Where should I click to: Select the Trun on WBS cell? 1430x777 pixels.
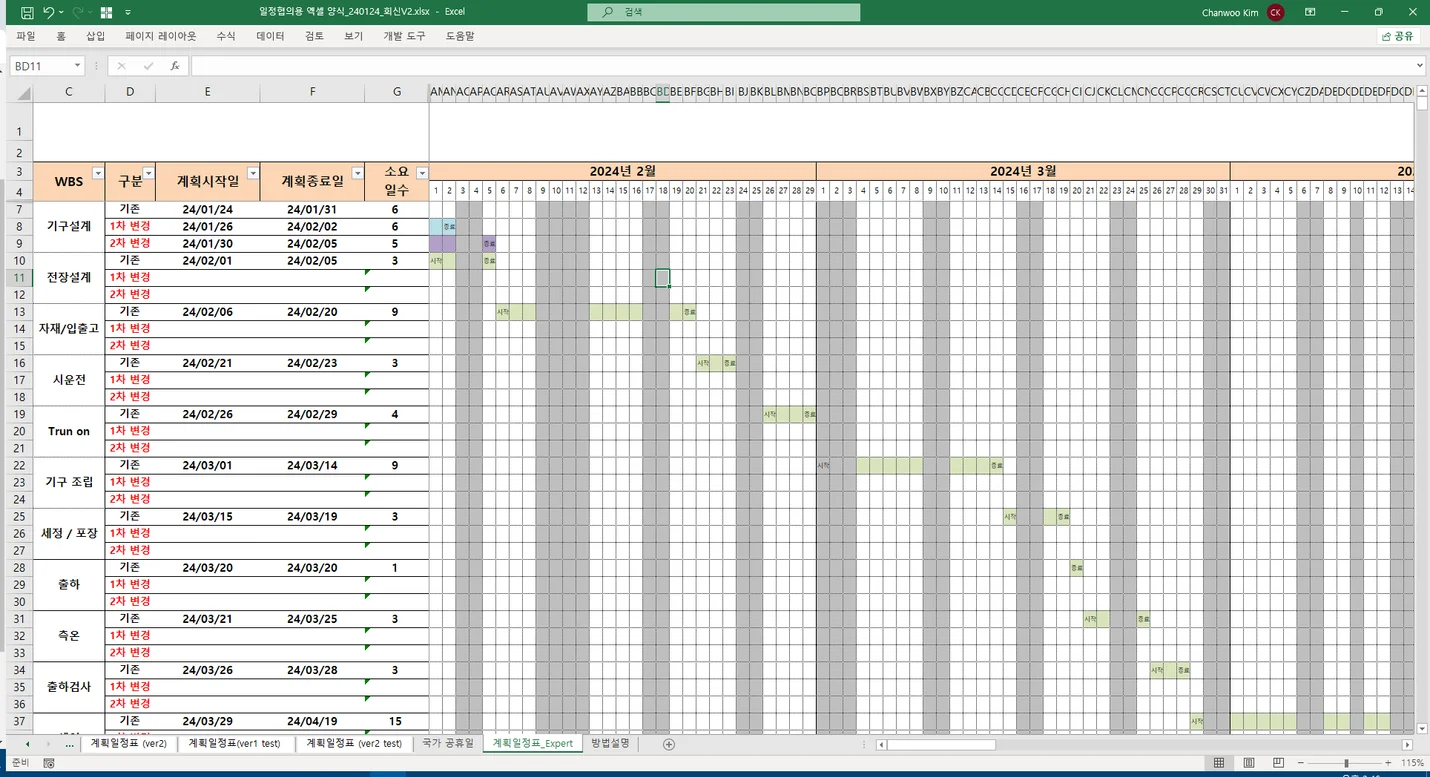point(69,431)
